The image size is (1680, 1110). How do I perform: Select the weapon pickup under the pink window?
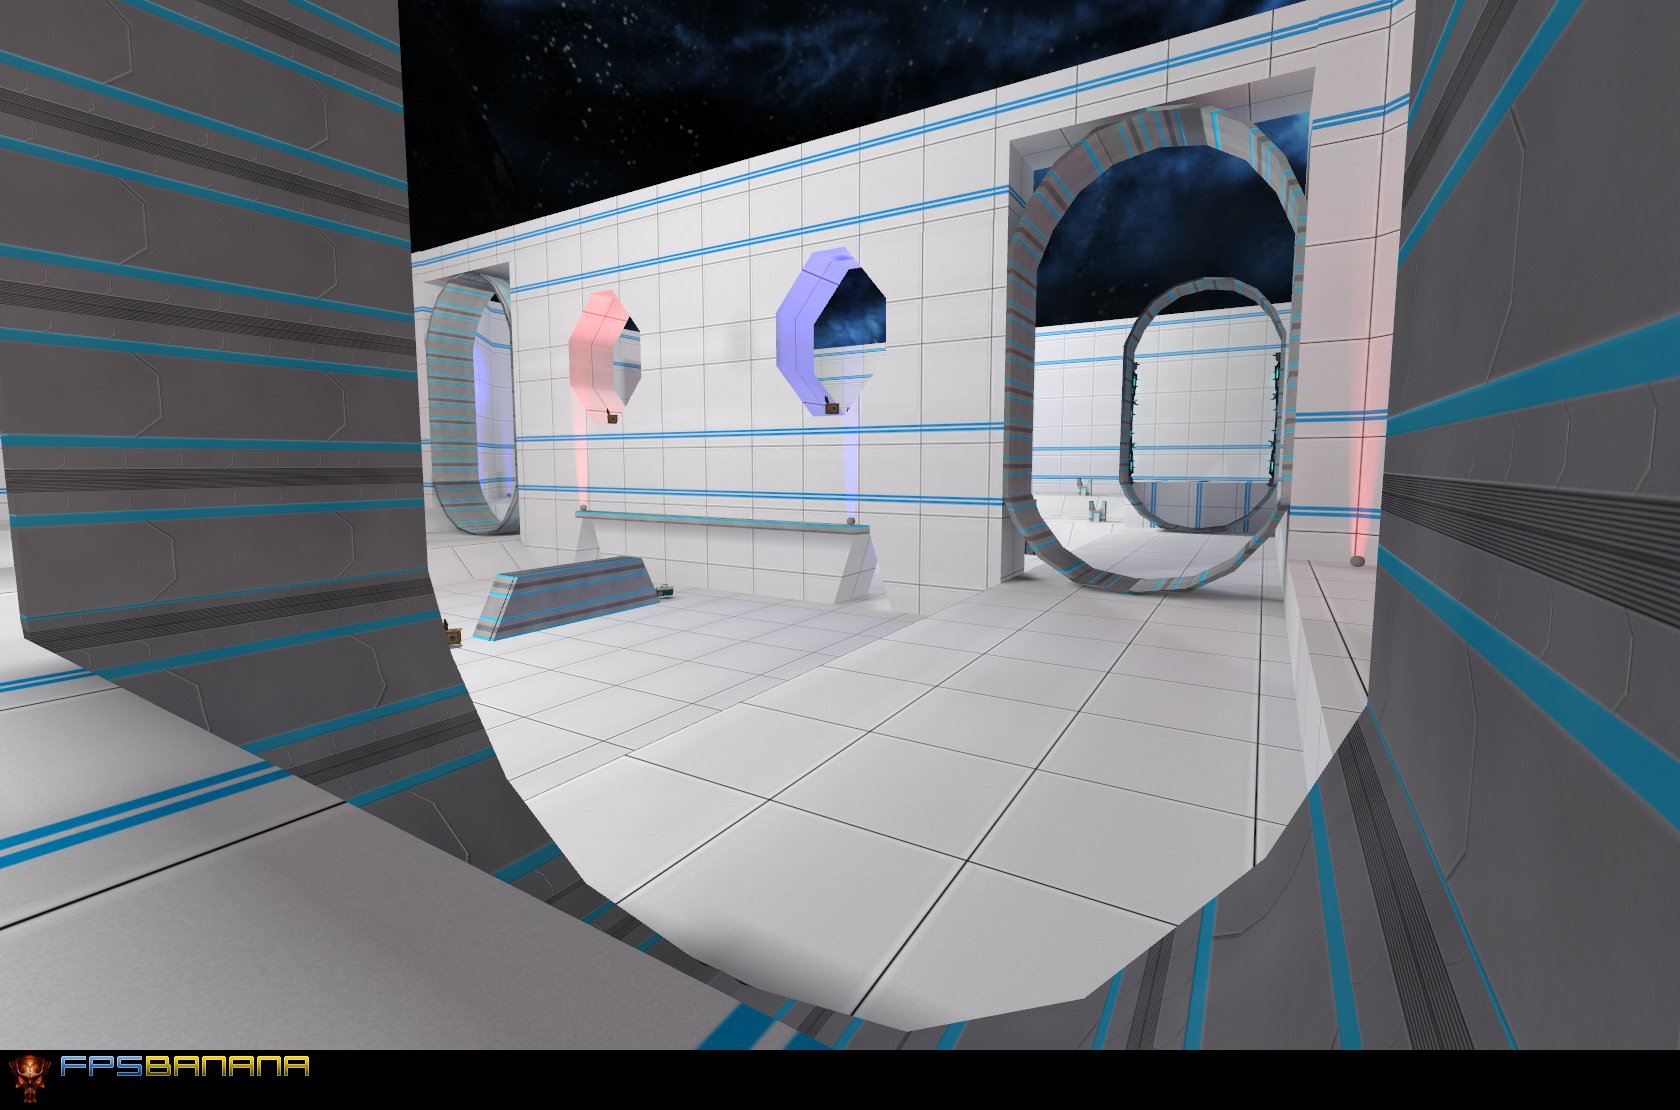[613, 419]
